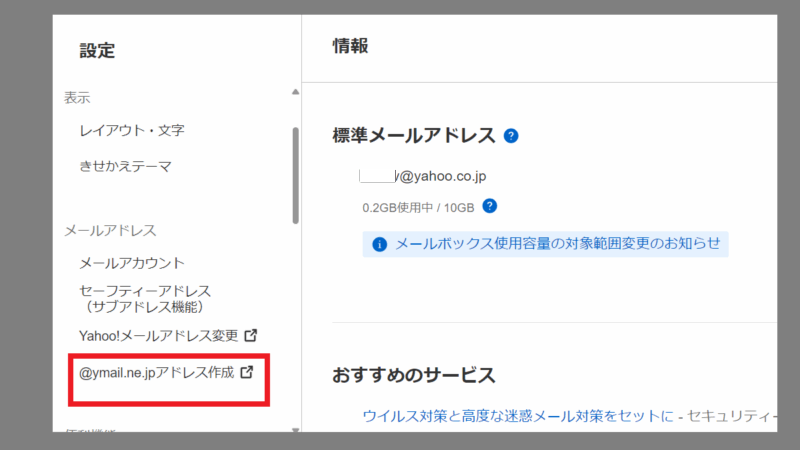Click external link icon beside Yahoo!メールアドレス変更

click(x=251, y=335)
